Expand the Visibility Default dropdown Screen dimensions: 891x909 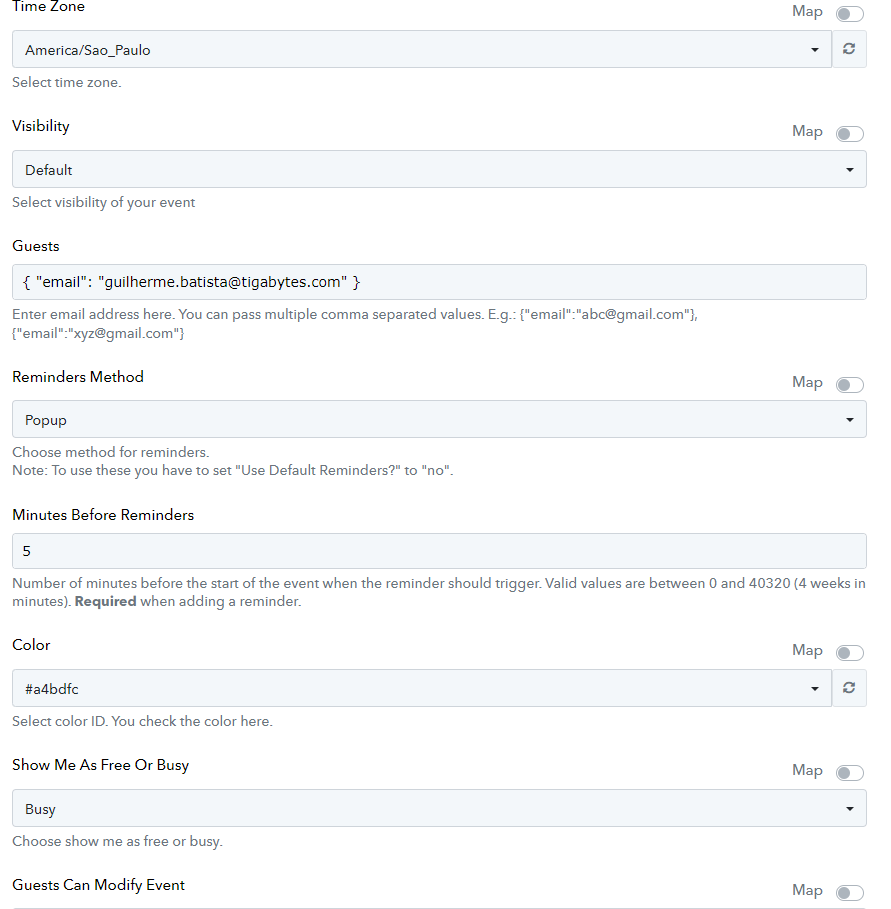pyautogui.click(x=439, y=169)
